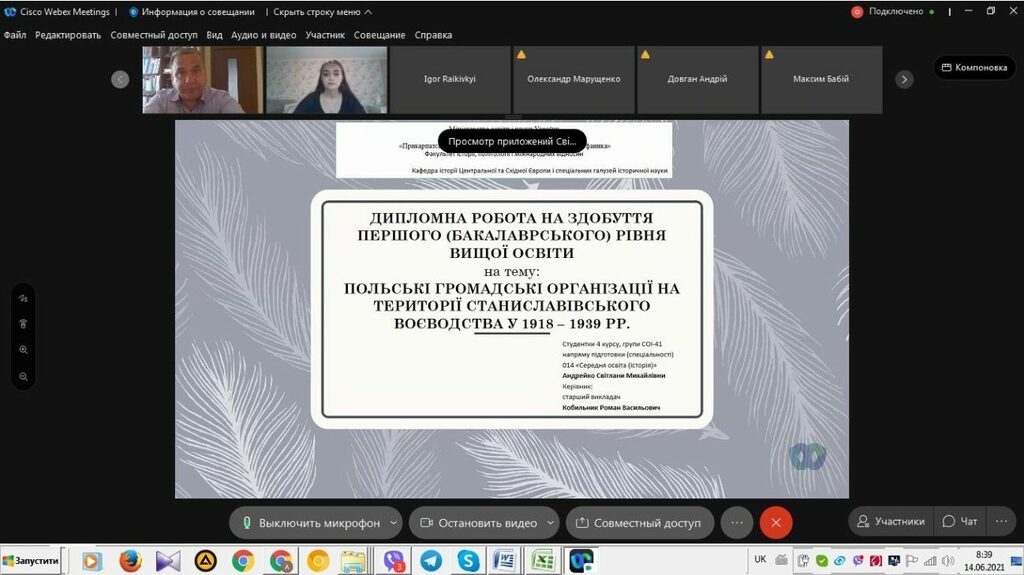
Task: Open Telegram from the taskbar
Action: point(431,561)
